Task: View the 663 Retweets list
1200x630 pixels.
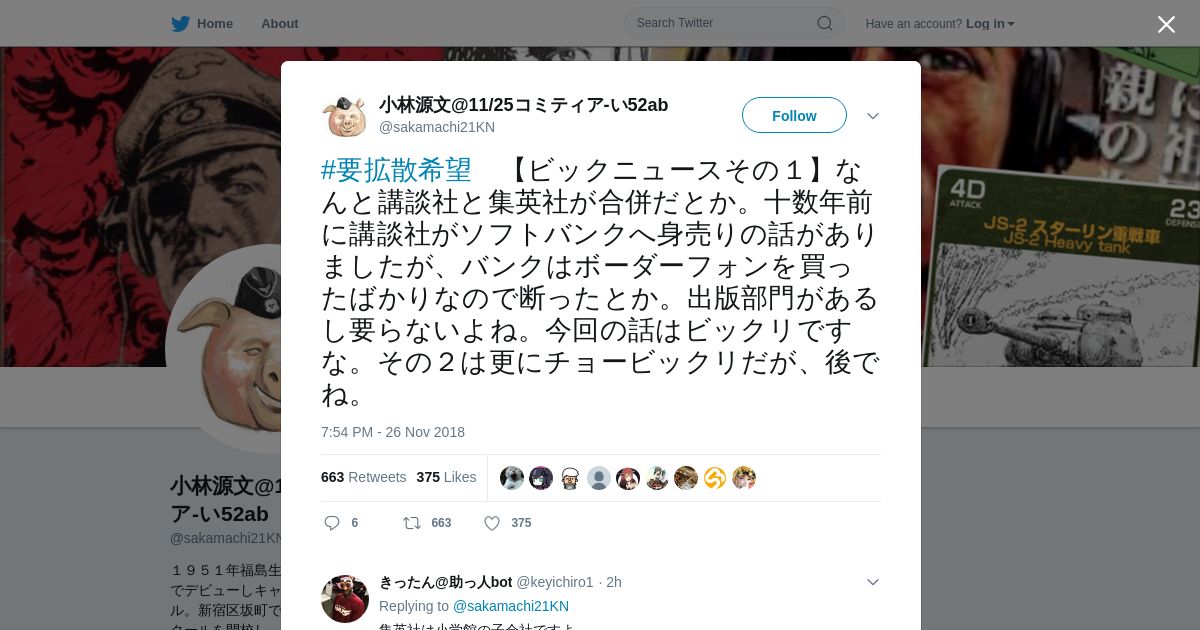Action: [363, 477]
